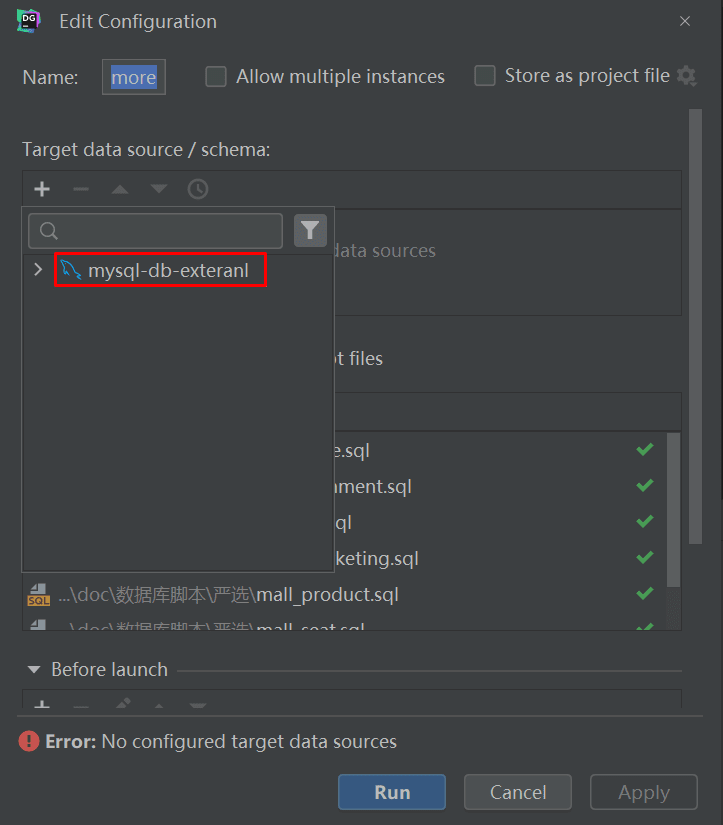Click the dialog's main vertical scrollbar
Viewport: 723px width, 825px height.
click(x=696, y=326)
